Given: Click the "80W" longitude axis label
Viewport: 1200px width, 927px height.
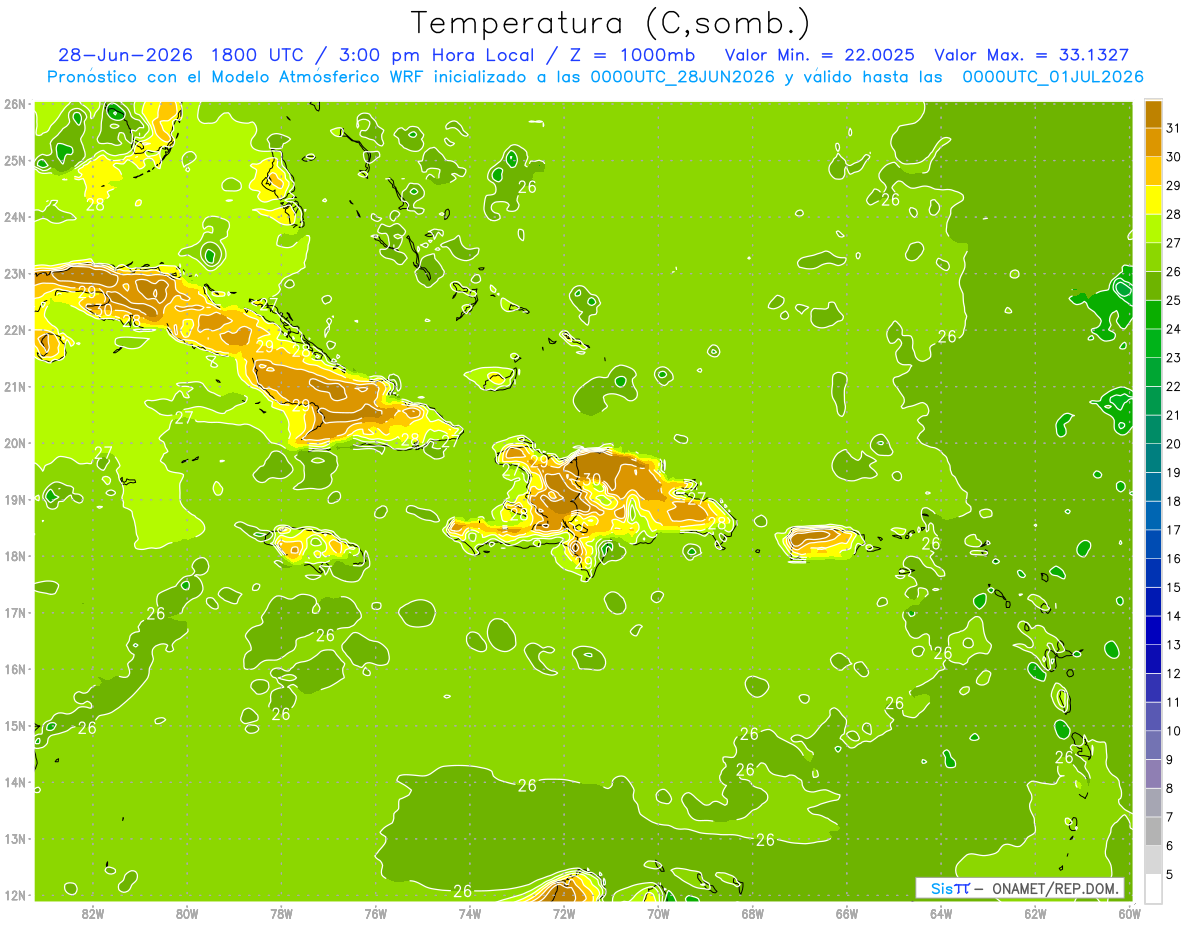Looking at the screenshot, I should 187,913.
